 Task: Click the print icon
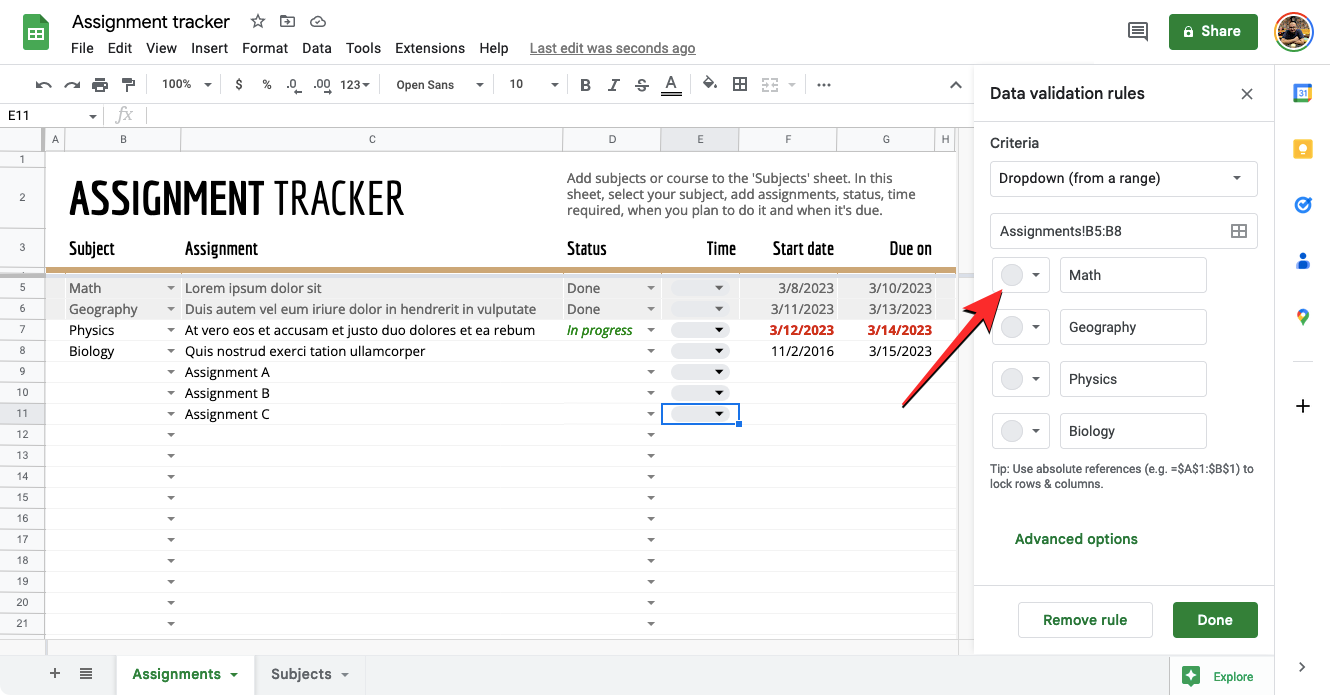click(x=100, y=85)
